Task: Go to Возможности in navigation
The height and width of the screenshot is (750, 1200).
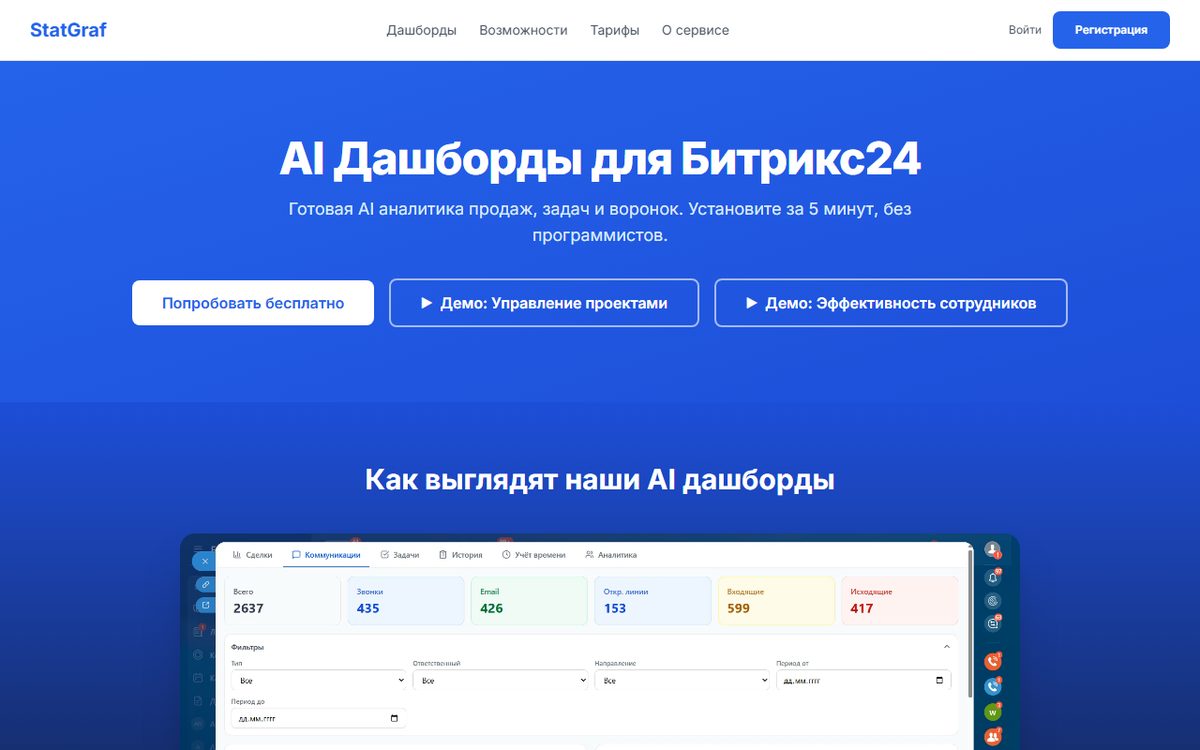Action: click(523, 30)
